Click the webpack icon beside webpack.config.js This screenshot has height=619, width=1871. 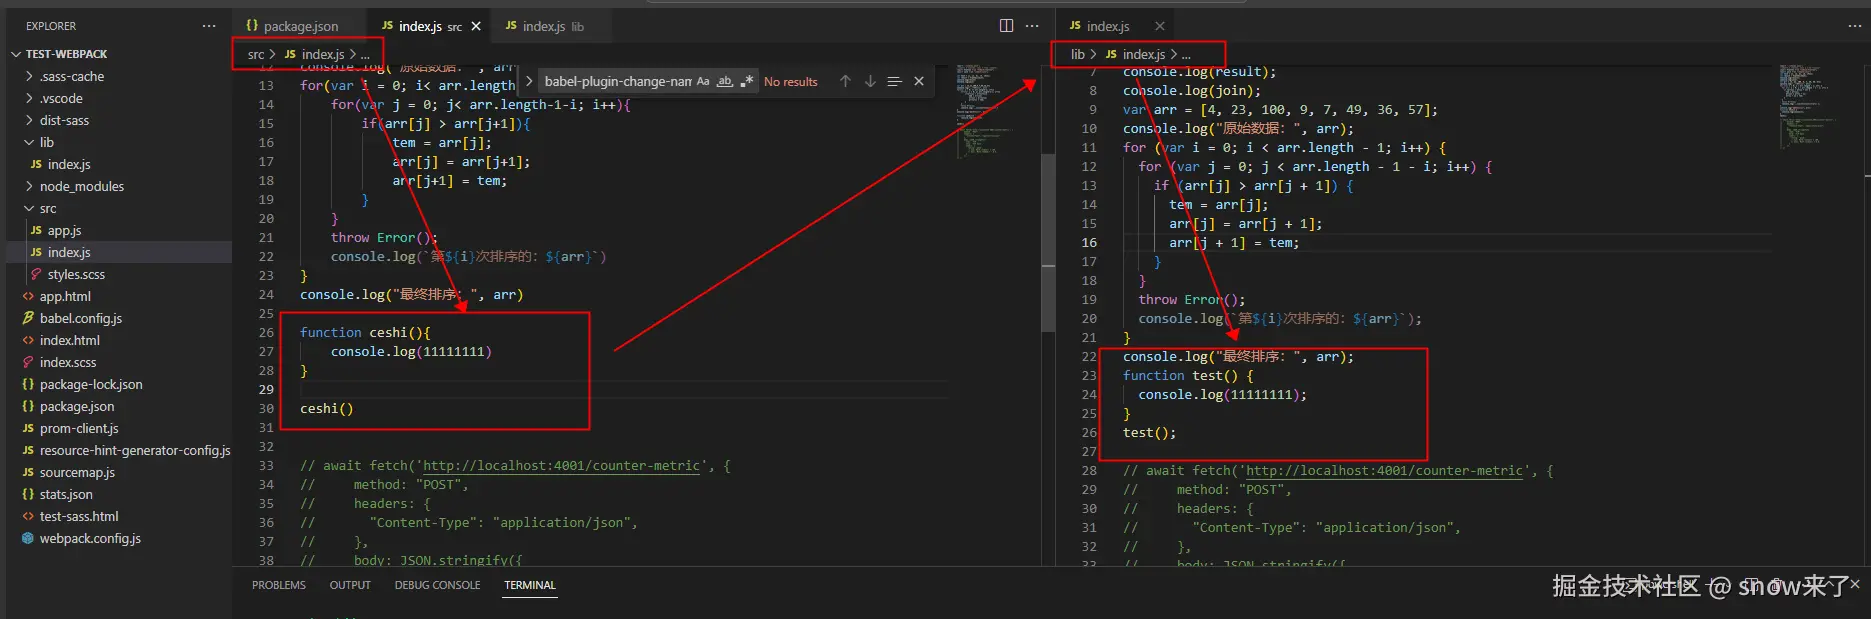(x=28, y=538)
